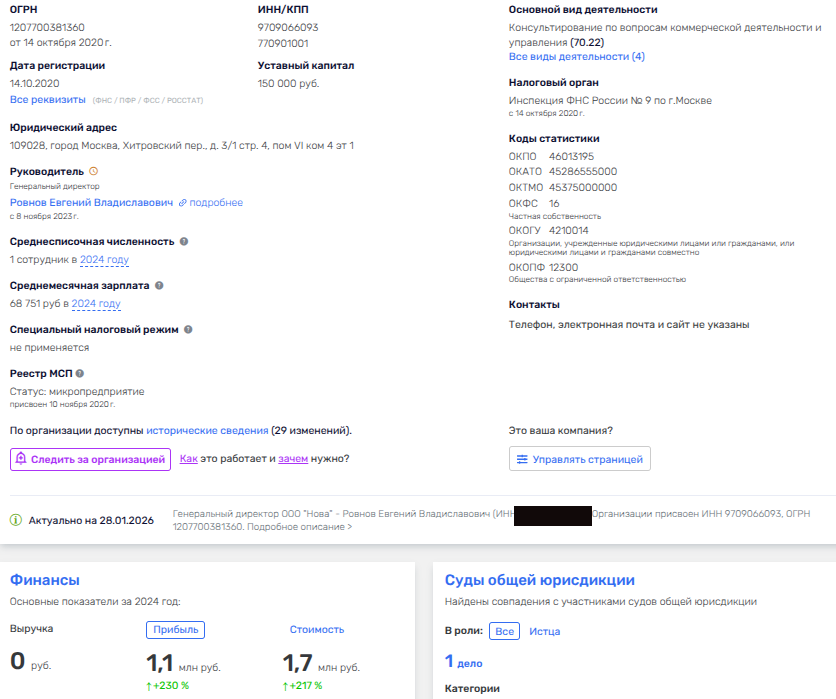Expand Все реквизиты details
Screen dimensions: 836x699
point(47,100)
